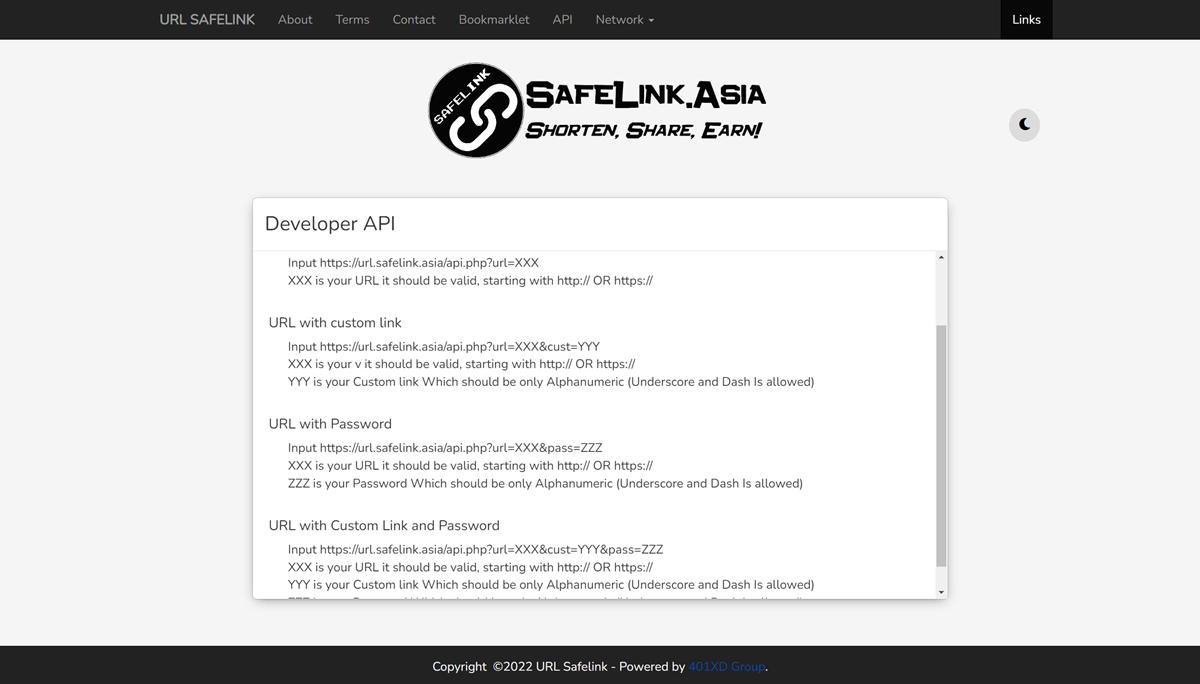Click the 'URL with Password' heading
This screenshot has height=684, width=1200.
[x=330, y=424]
